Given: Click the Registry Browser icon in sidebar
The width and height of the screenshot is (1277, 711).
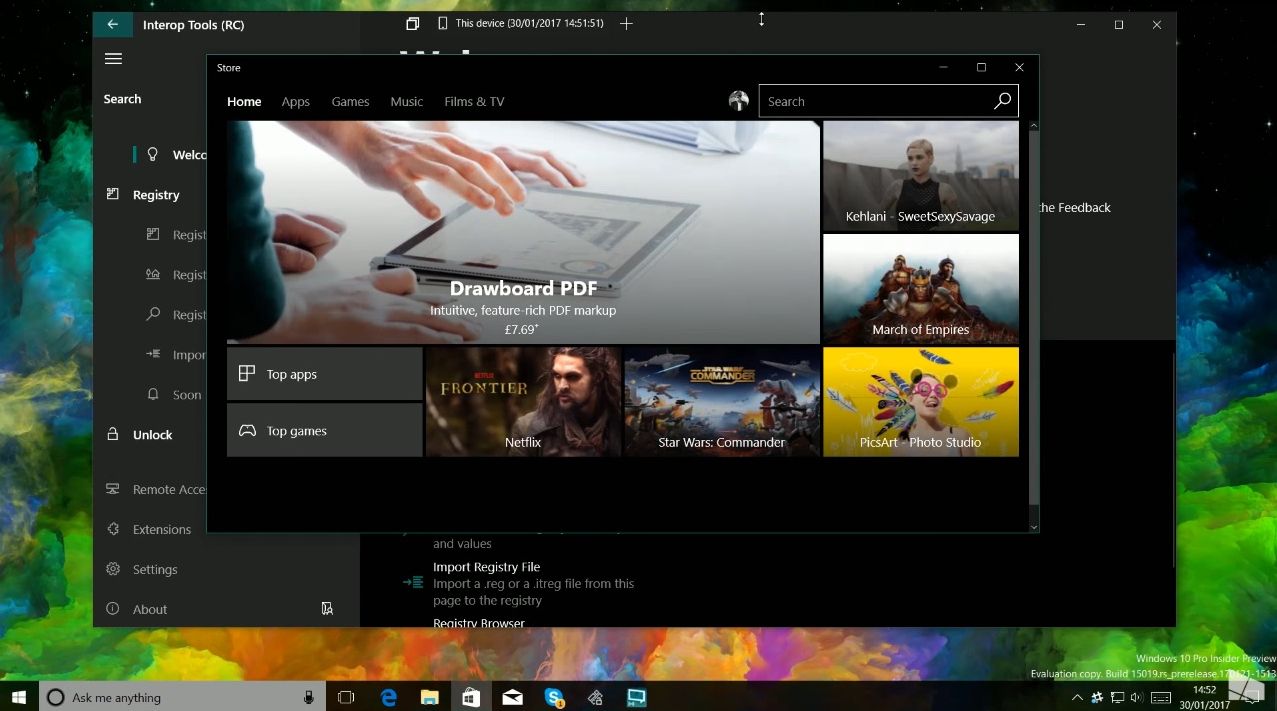Looking at the screenshot, I should coord(153,275).
